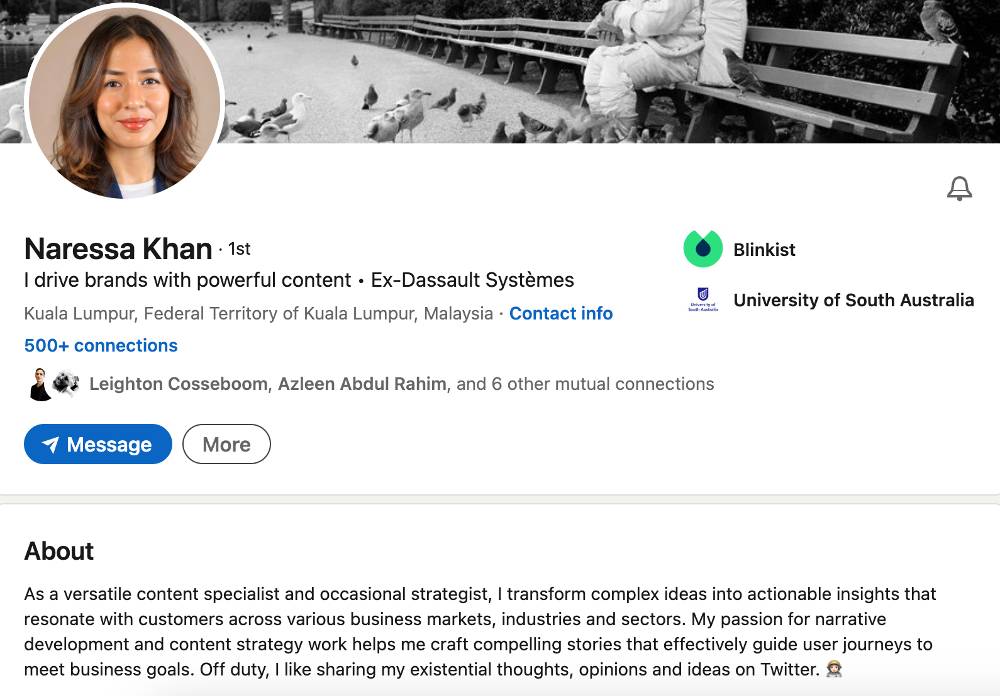The height and width of the screenshot is (696, 1000).
Task: Open the About section heading
Action: click(x=59, y=551)
